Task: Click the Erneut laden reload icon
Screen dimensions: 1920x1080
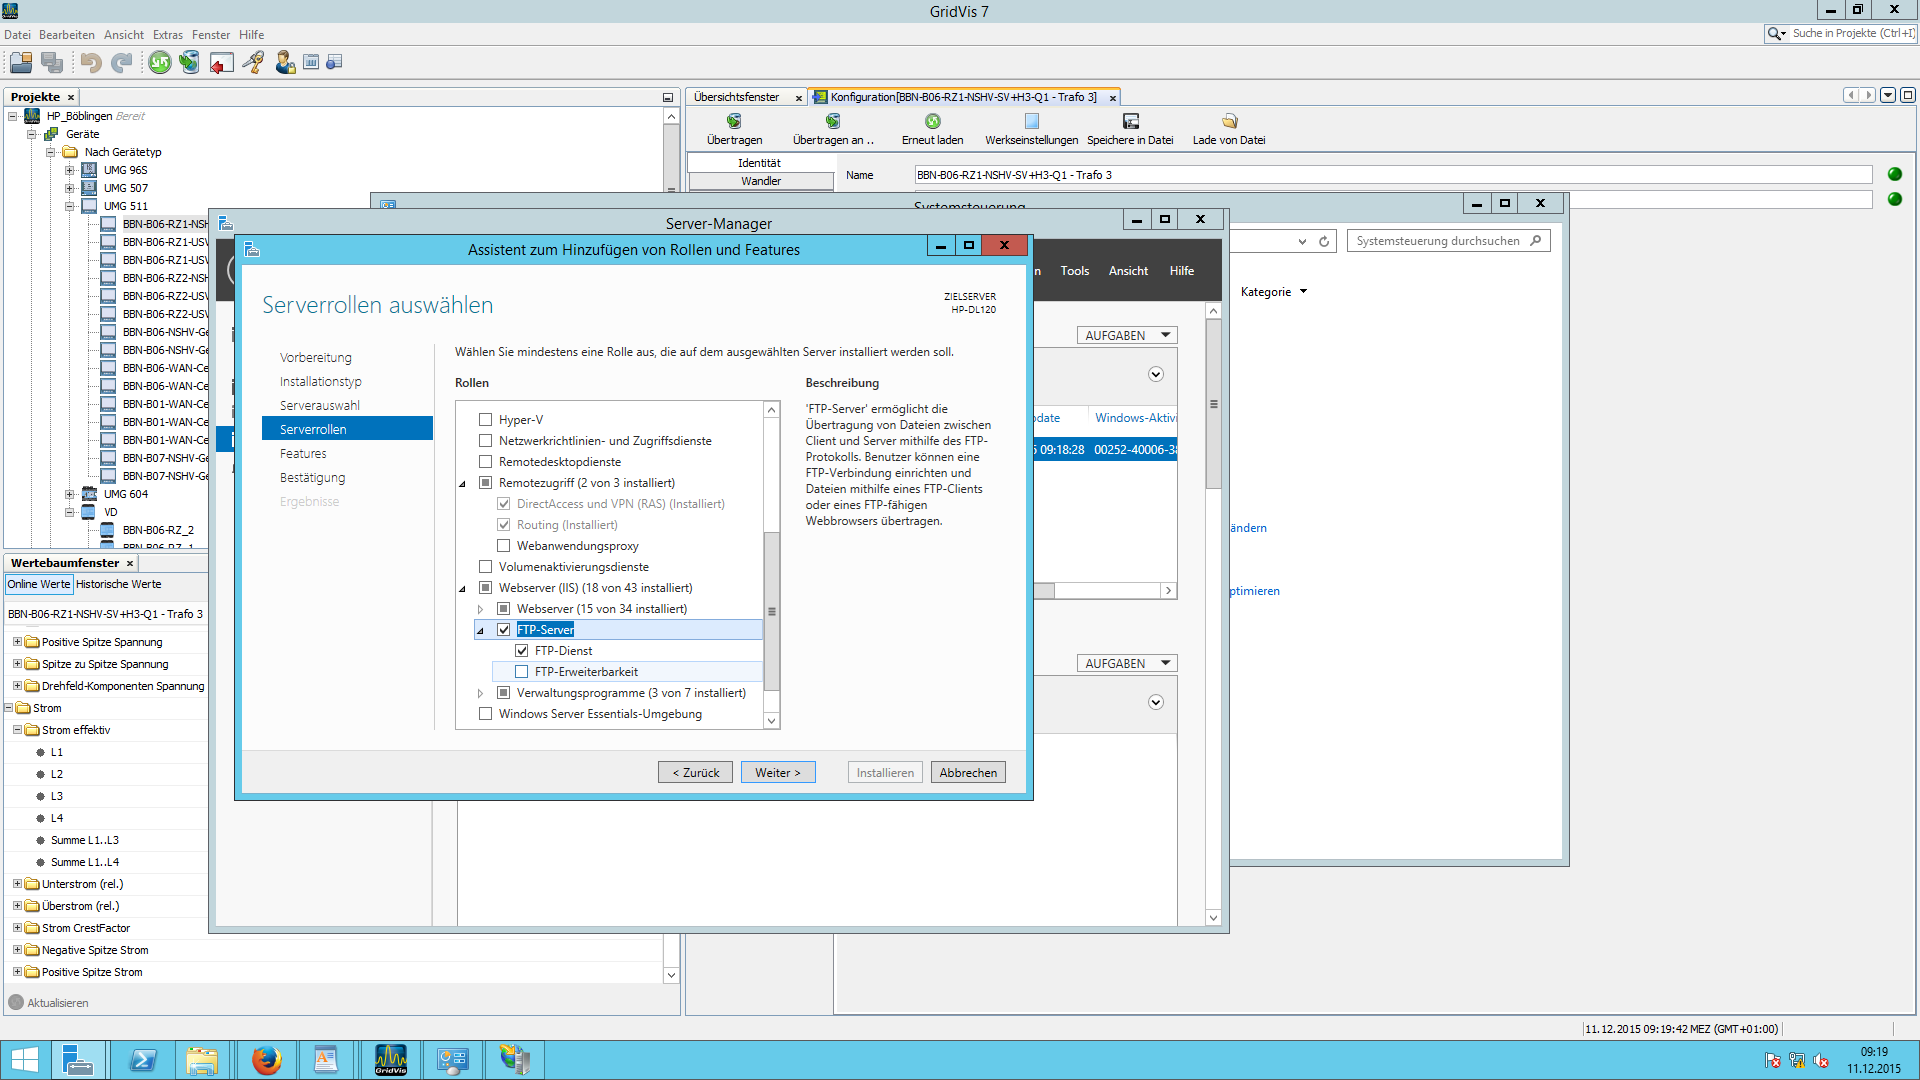Action: (x=932, y=121)
